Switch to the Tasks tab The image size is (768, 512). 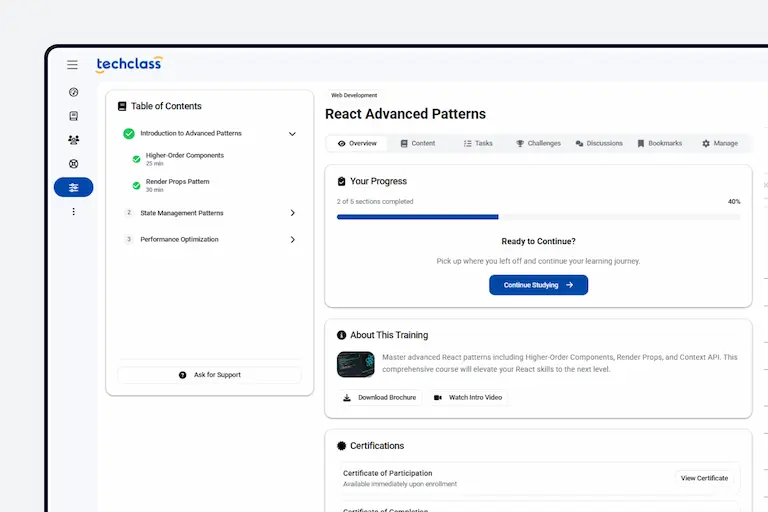pyautogui.click(x=478, y=144)
